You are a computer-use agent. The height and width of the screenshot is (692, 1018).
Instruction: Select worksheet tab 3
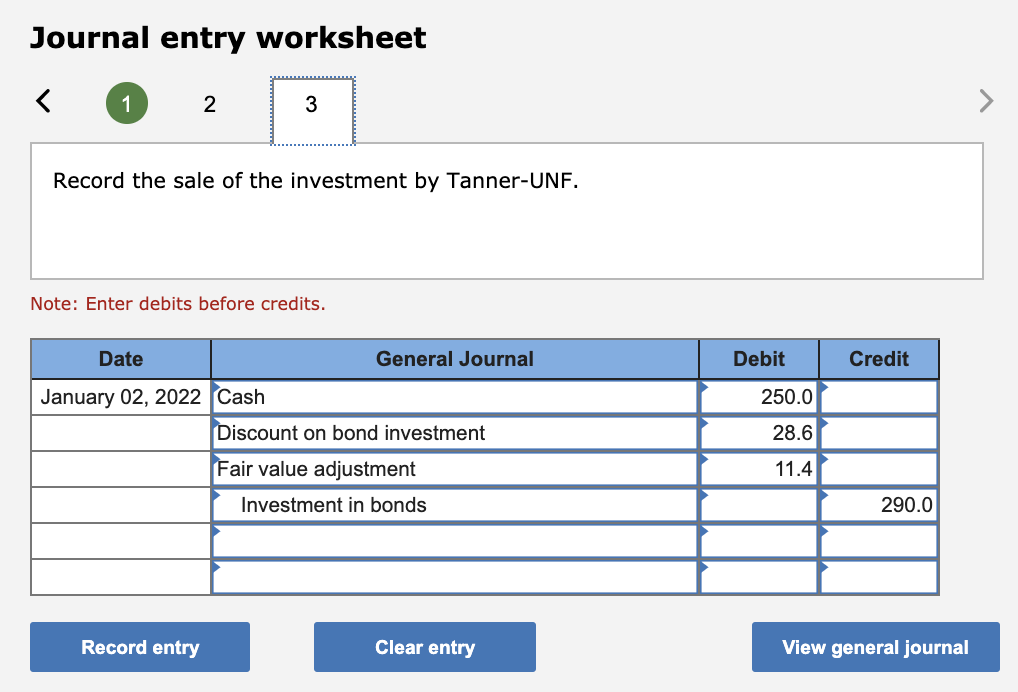(311, 103)
